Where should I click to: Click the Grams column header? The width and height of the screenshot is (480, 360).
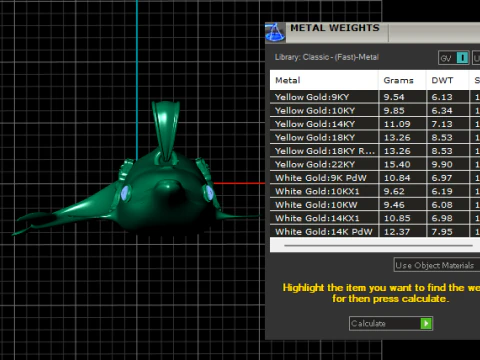pyautogui.click(x=402, y=80)
